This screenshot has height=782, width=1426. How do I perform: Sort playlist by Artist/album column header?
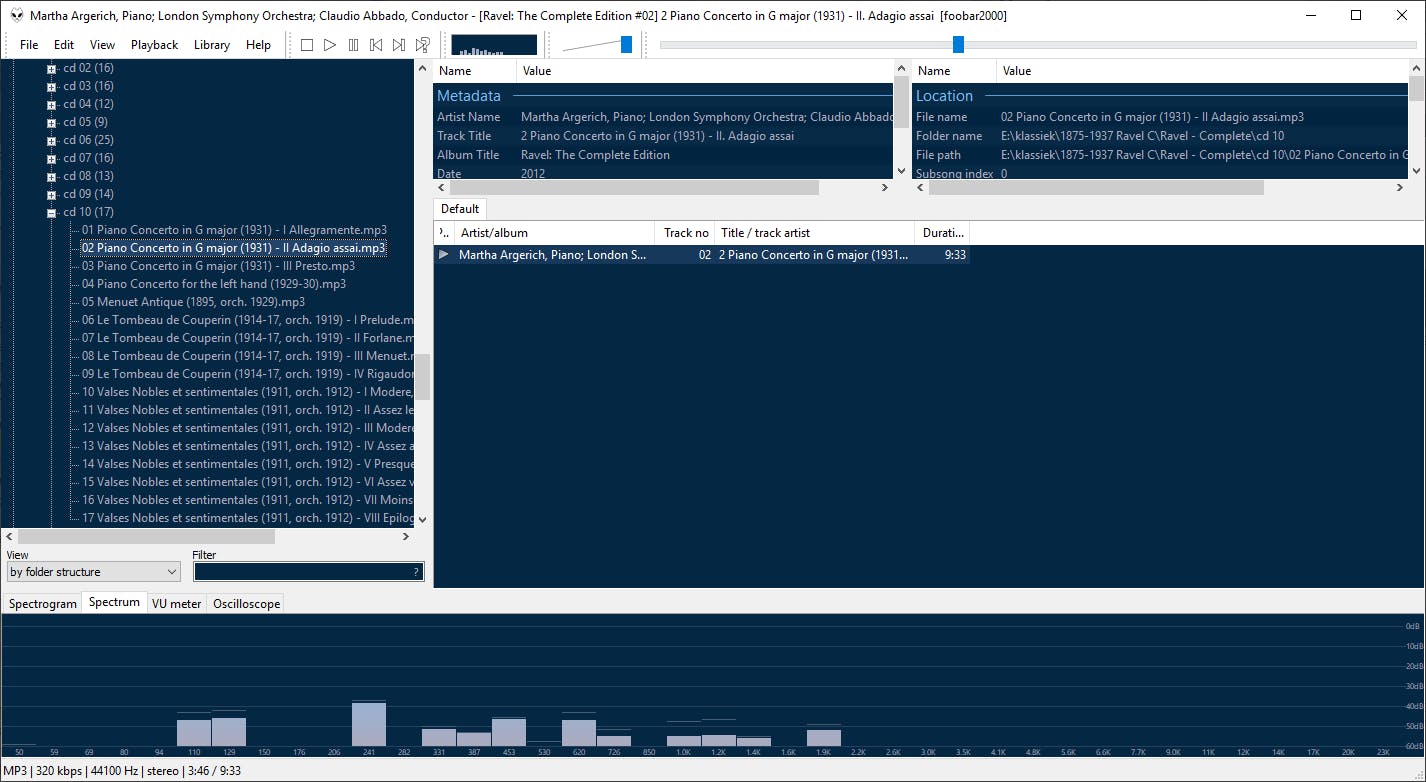pos(554,233)
